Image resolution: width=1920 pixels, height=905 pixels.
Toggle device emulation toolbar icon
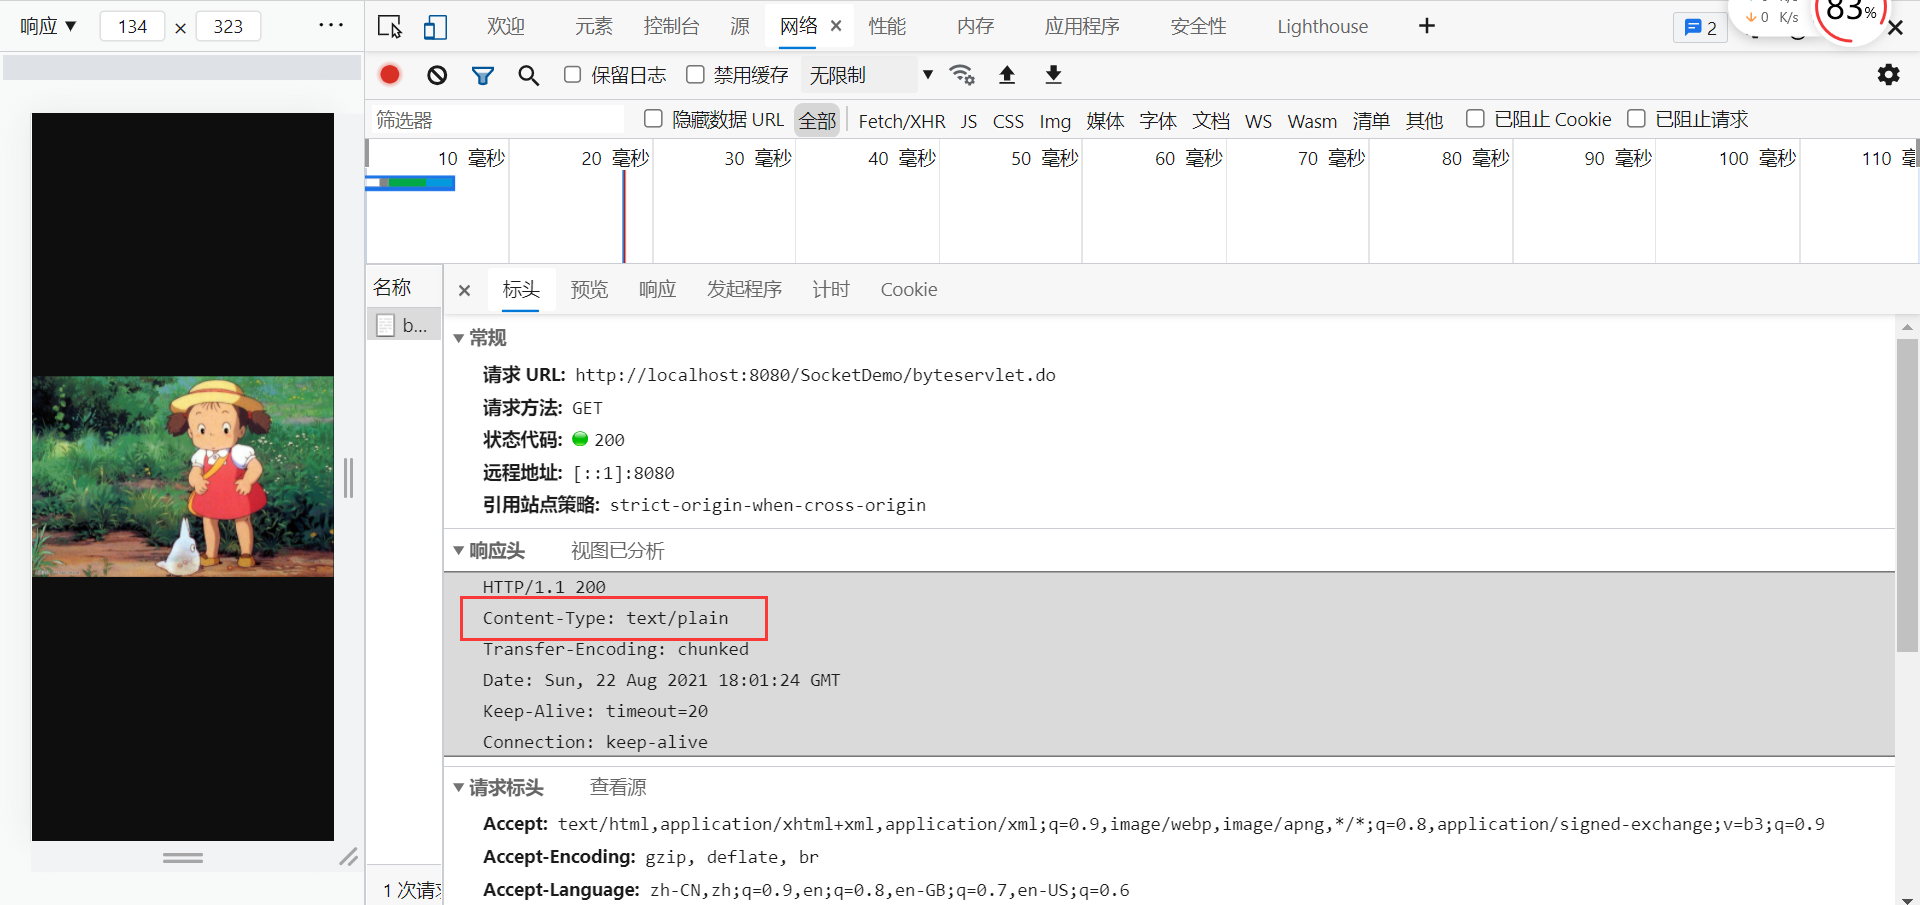tap(435, 27)
